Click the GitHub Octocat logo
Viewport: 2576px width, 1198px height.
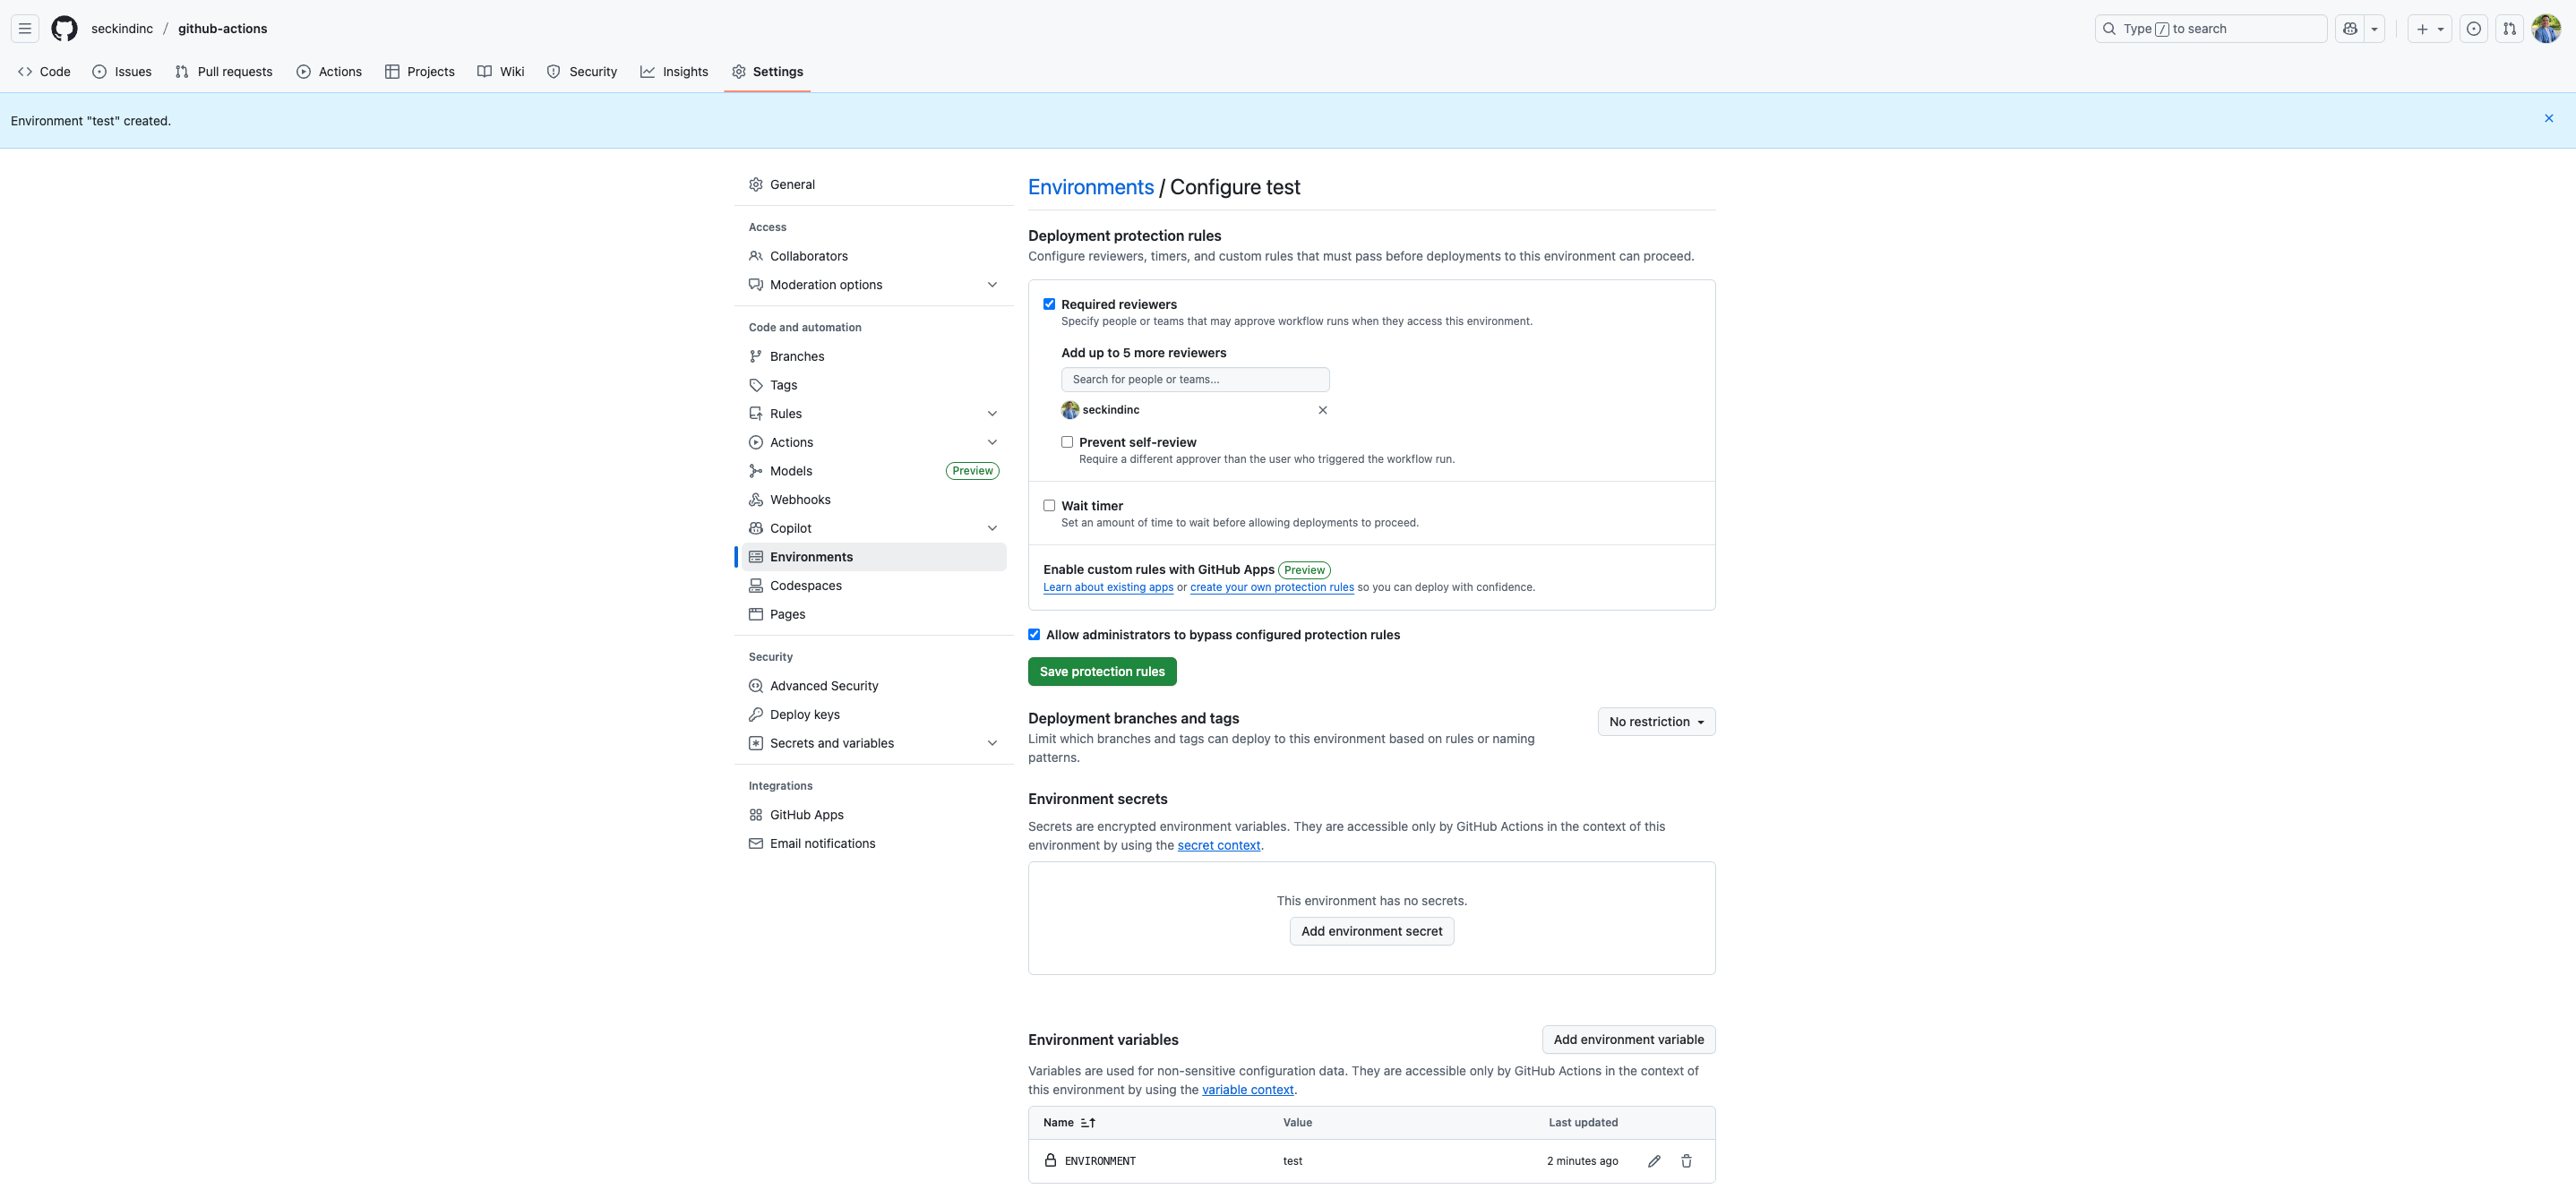click(64, 29)
